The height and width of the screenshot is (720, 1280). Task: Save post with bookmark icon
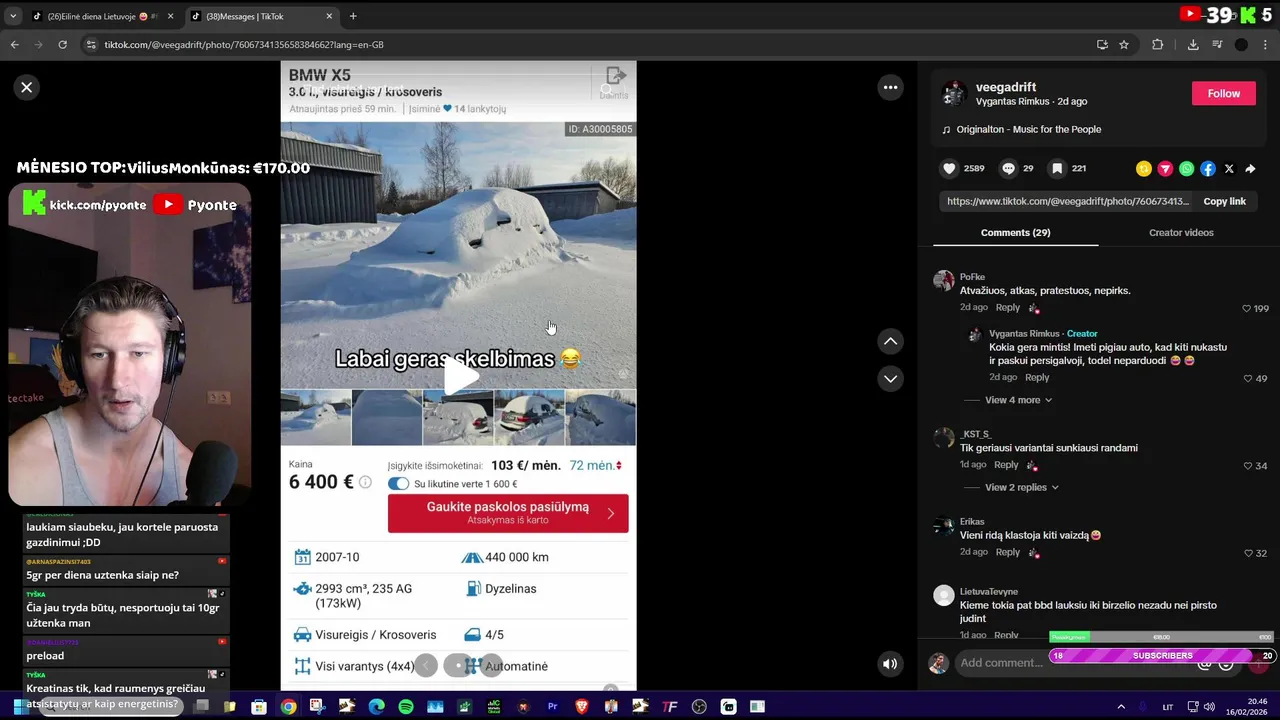[x=1057, y=169]
